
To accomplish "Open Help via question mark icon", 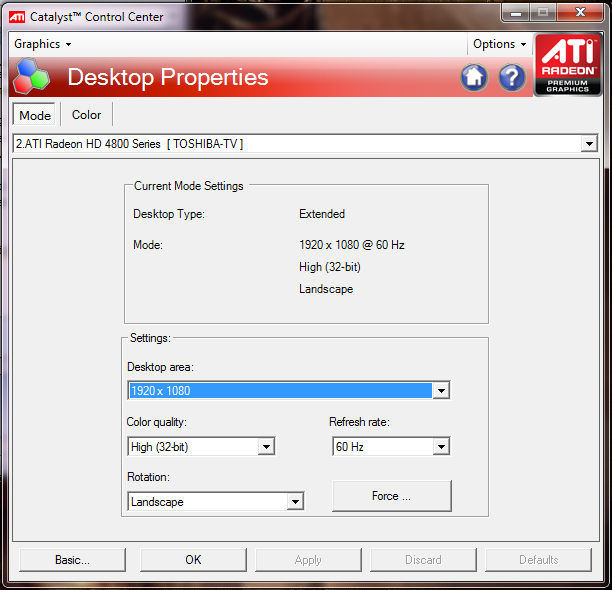I will 512,77.
